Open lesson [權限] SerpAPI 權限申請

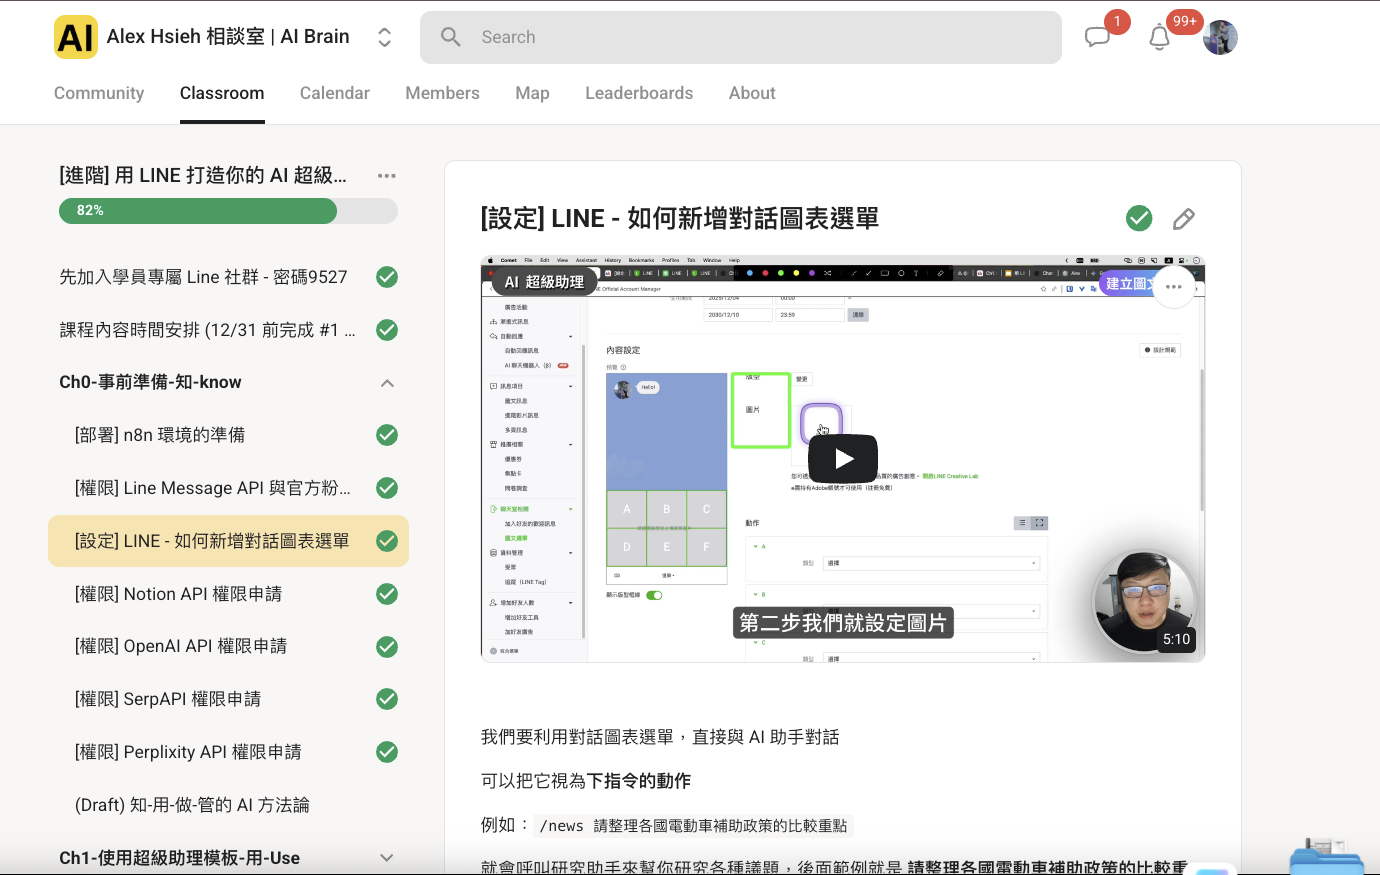pyautogui.click(x=168, y=699)
